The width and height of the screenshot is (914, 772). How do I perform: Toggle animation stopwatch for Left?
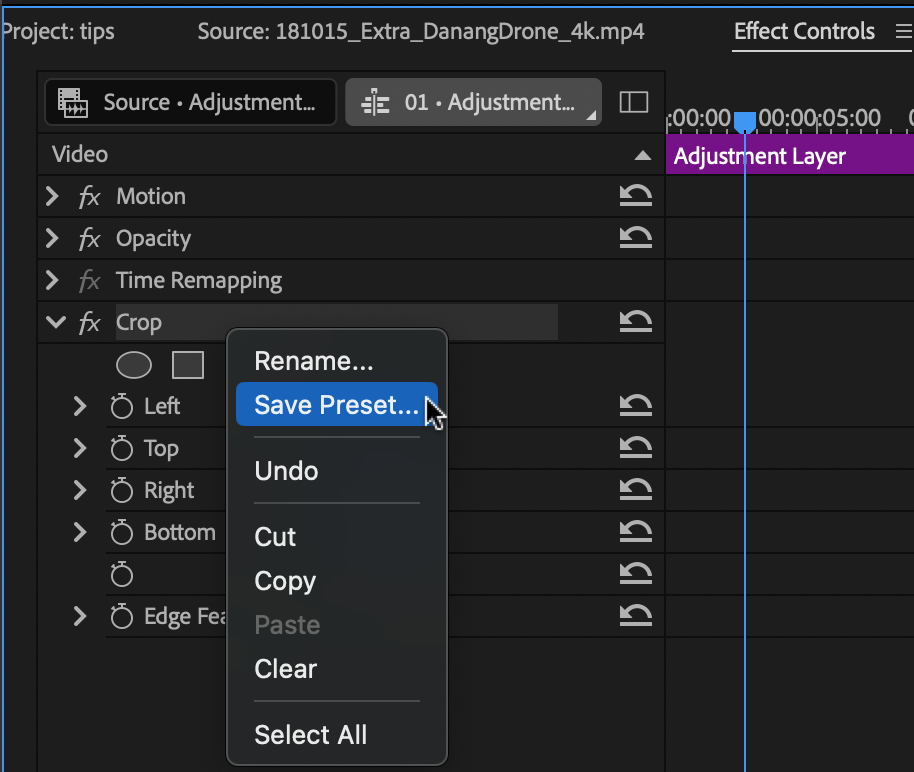point(122,406)
